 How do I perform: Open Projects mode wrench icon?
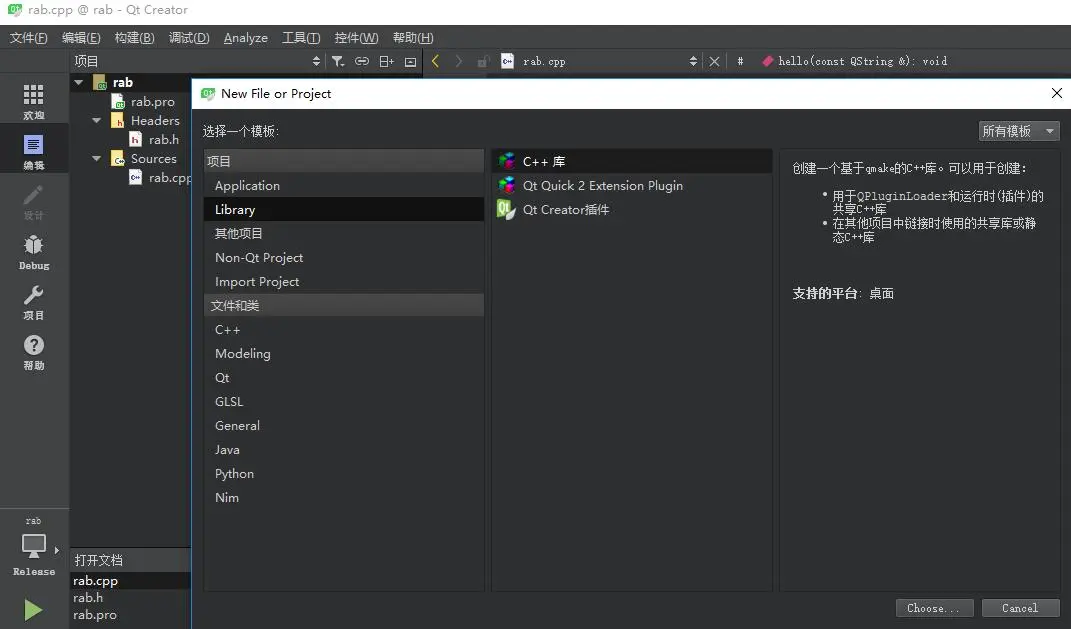33,301
